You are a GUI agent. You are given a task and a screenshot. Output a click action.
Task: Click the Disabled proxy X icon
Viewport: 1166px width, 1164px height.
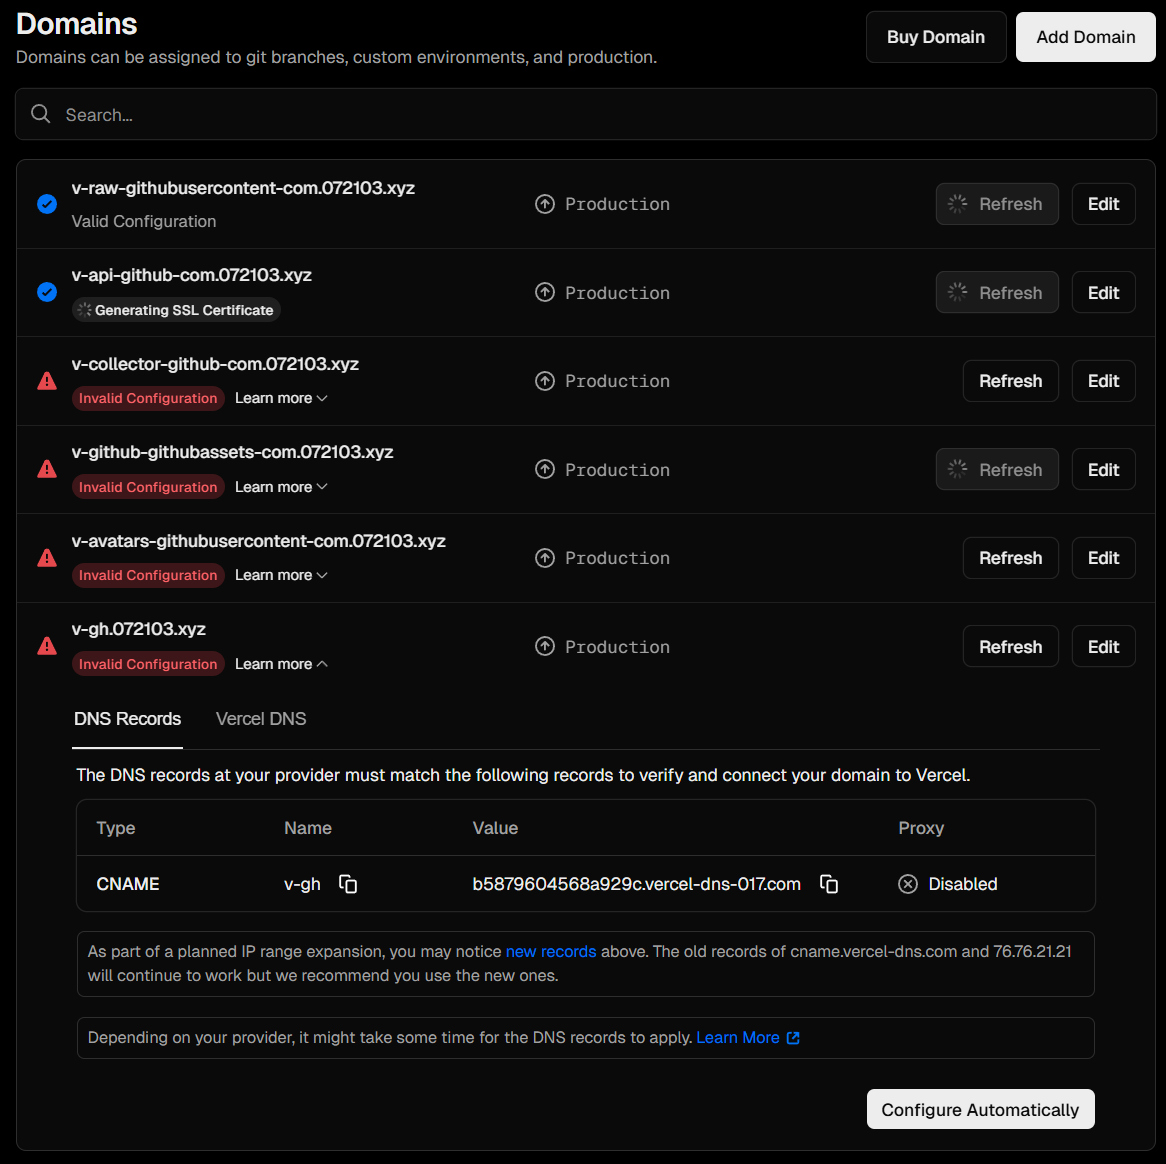coord(908,884)
